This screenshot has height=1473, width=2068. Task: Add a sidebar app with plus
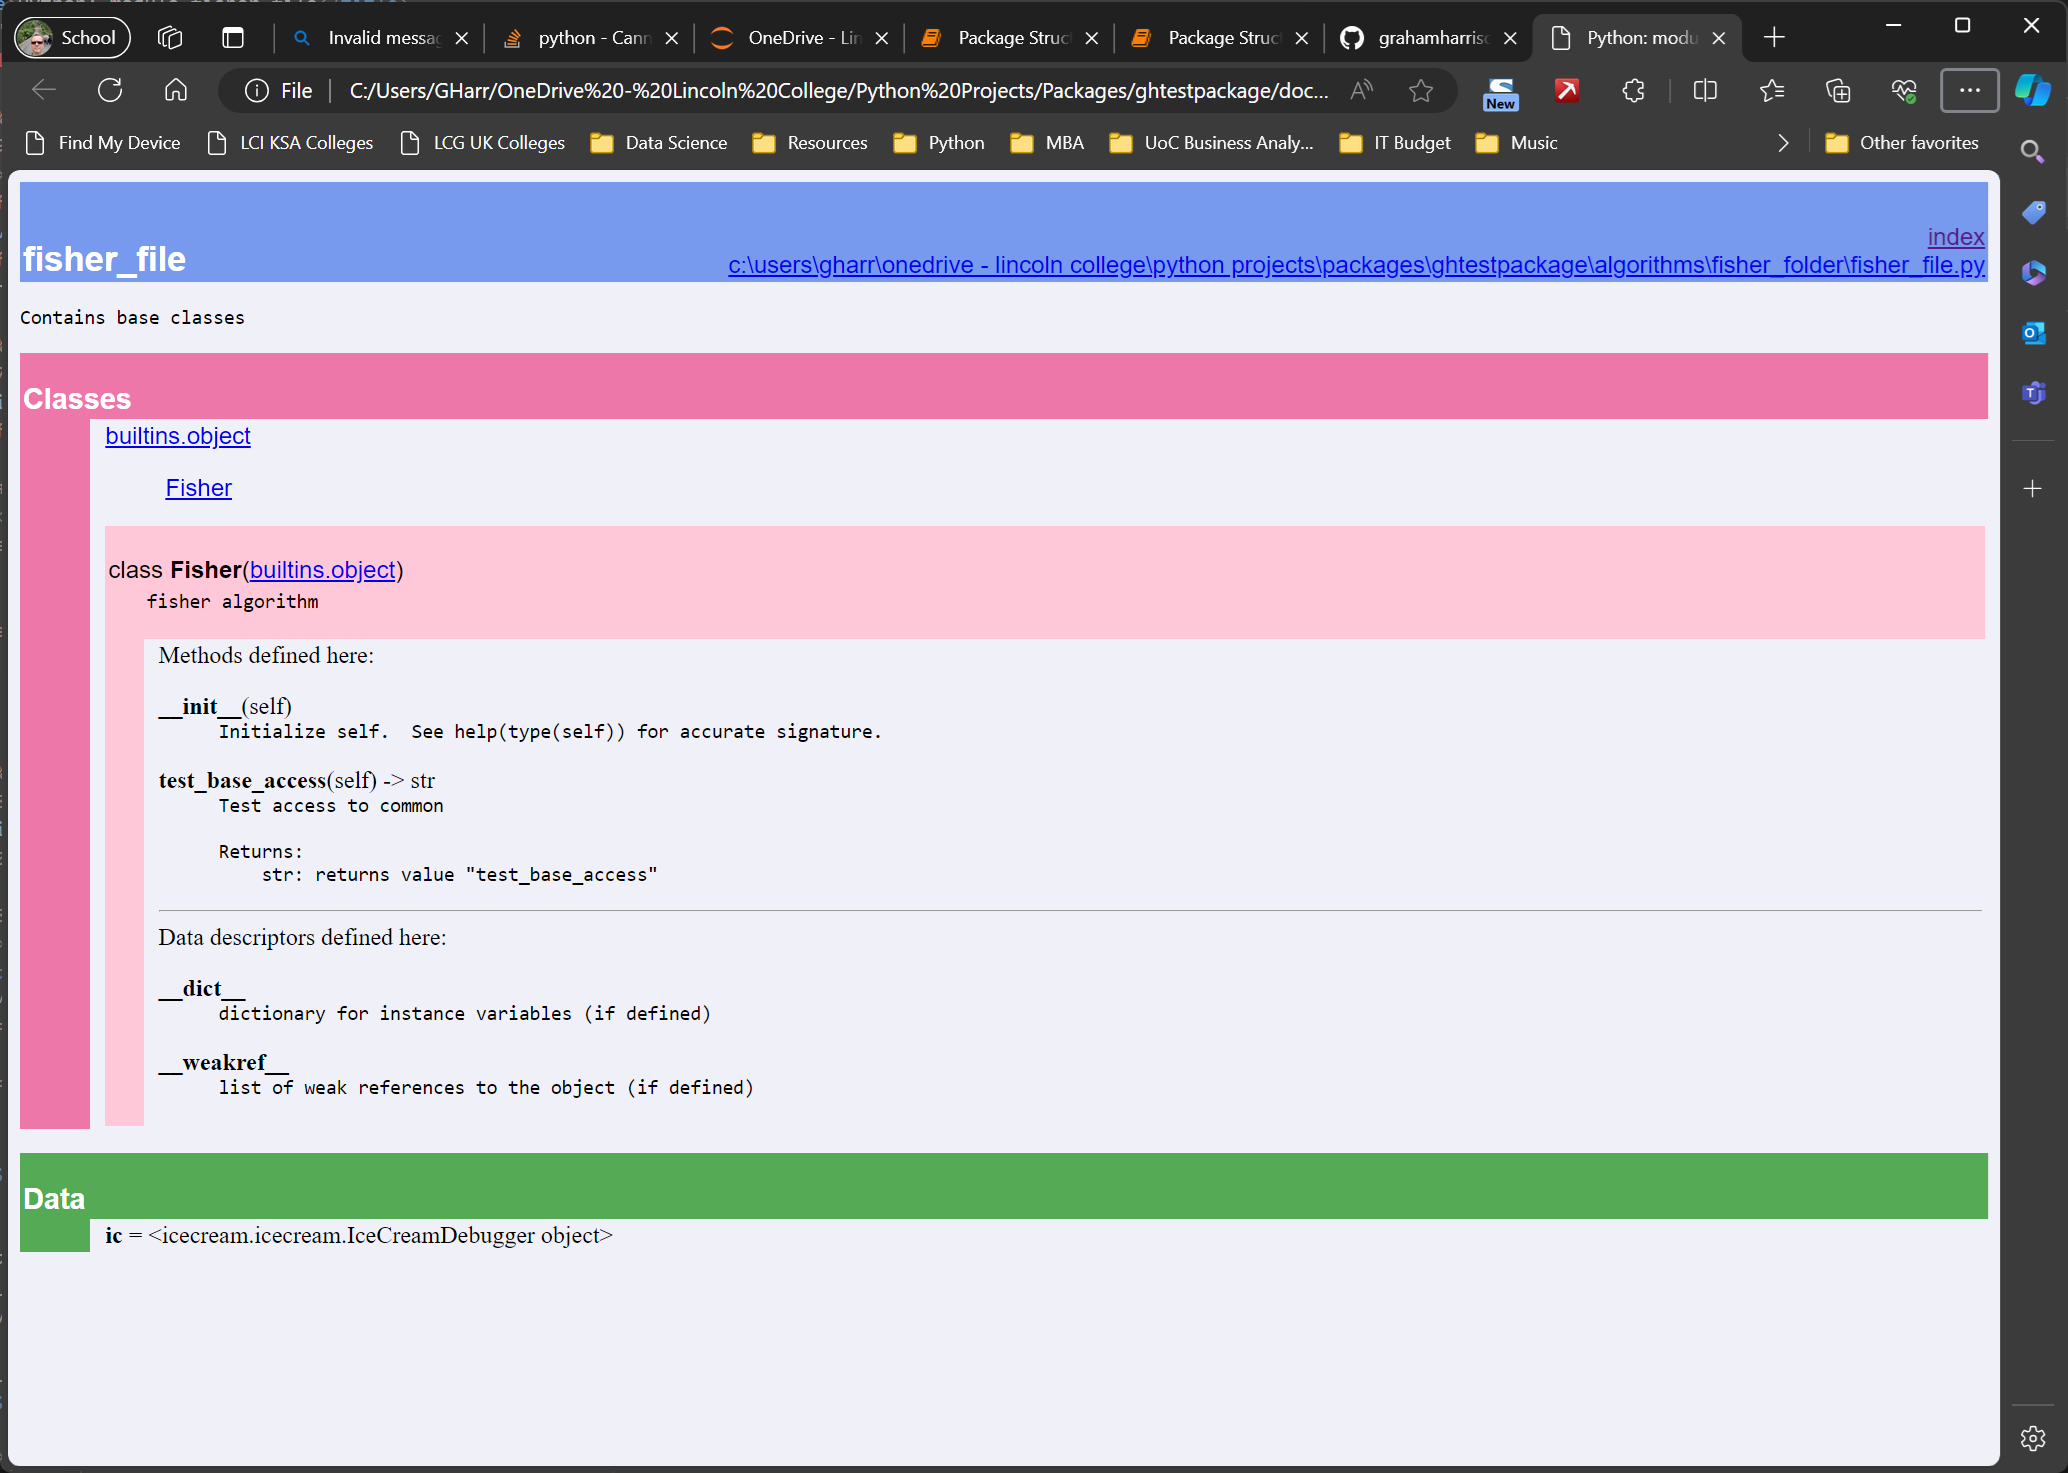2032,488
